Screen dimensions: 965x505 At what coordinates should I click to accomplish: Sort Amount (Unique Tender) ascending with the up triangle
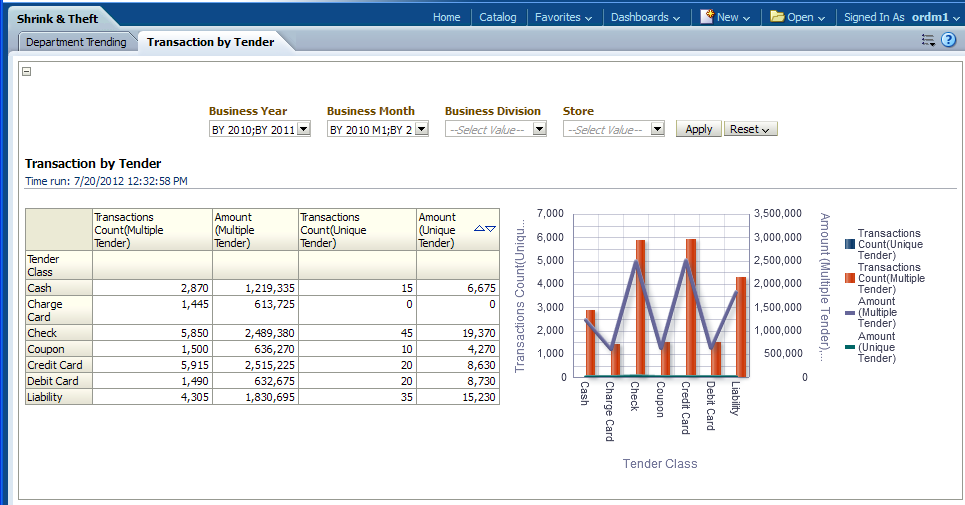point(479,229)
